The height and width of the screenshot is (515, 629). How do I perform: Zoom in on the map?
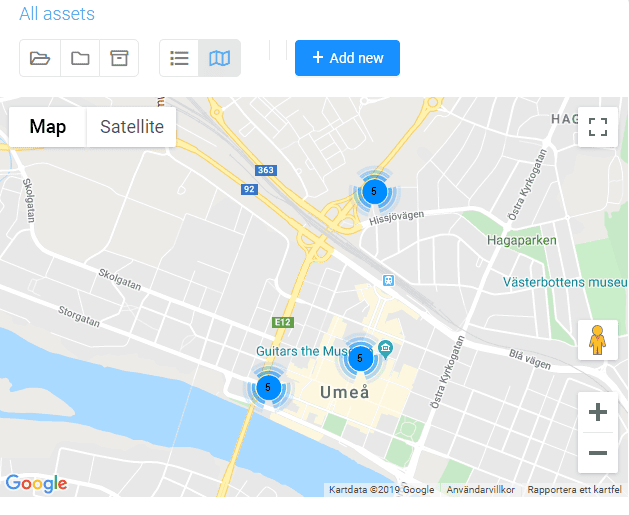(598, 412)
